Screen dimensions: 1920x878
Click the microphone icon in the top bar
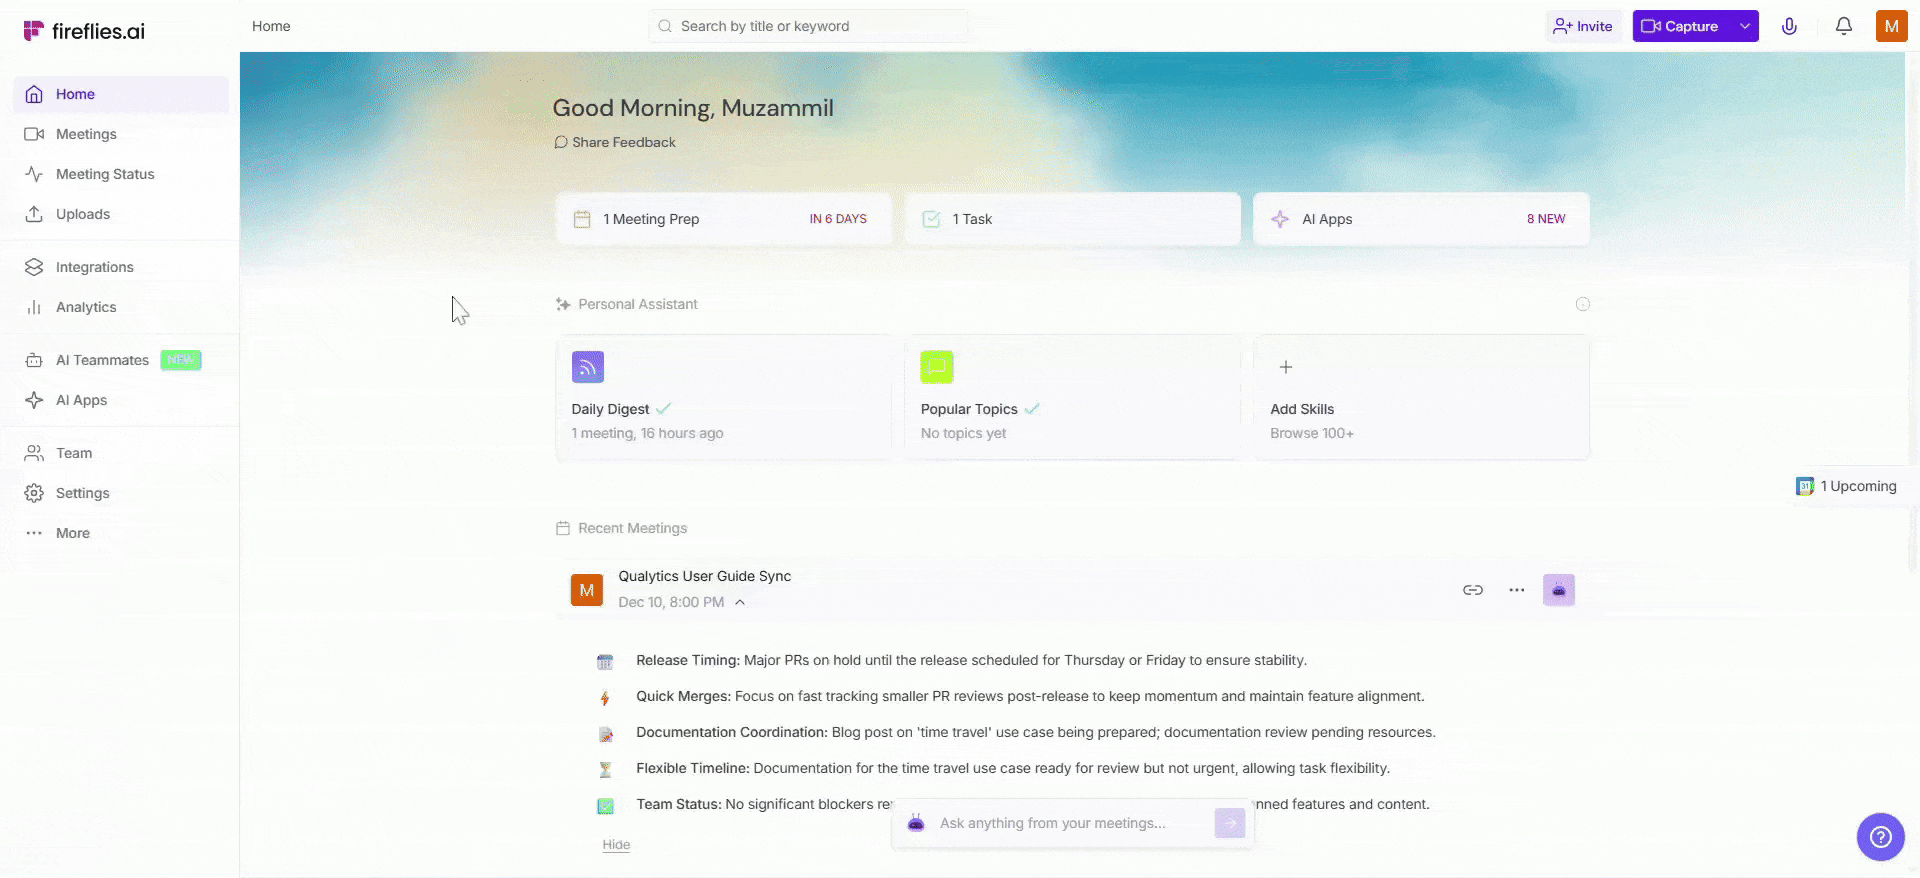(1789, 26)
